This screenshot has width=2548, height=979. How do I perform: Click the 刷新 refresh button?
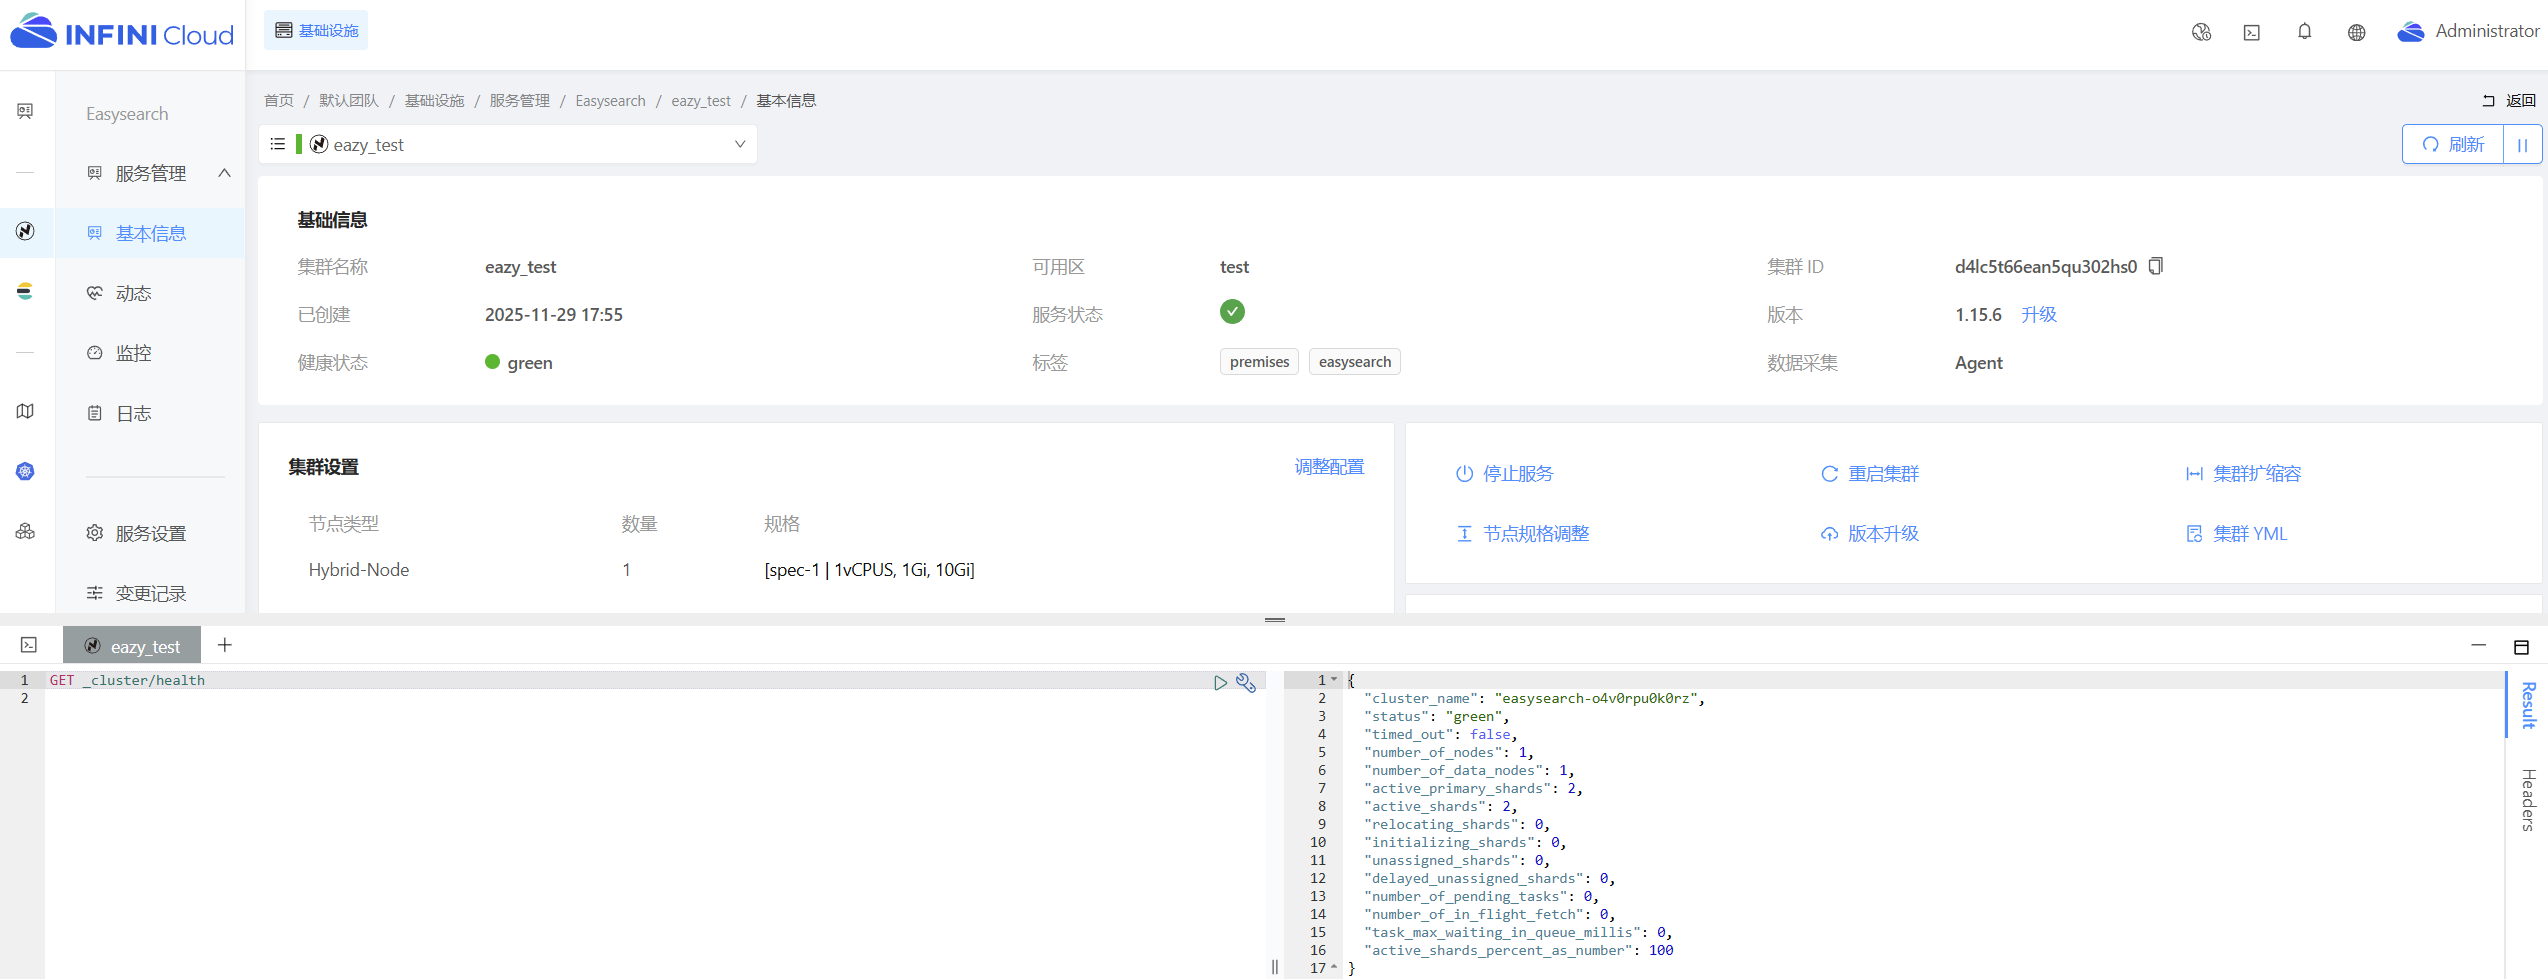tap(2453, 144)
